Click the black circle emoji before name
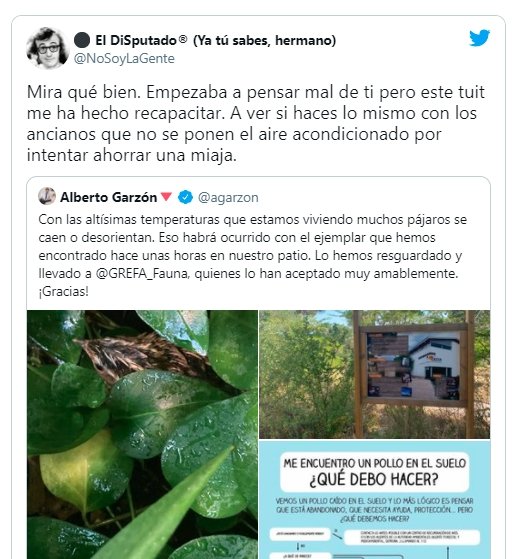 click(x=82, y=40)
